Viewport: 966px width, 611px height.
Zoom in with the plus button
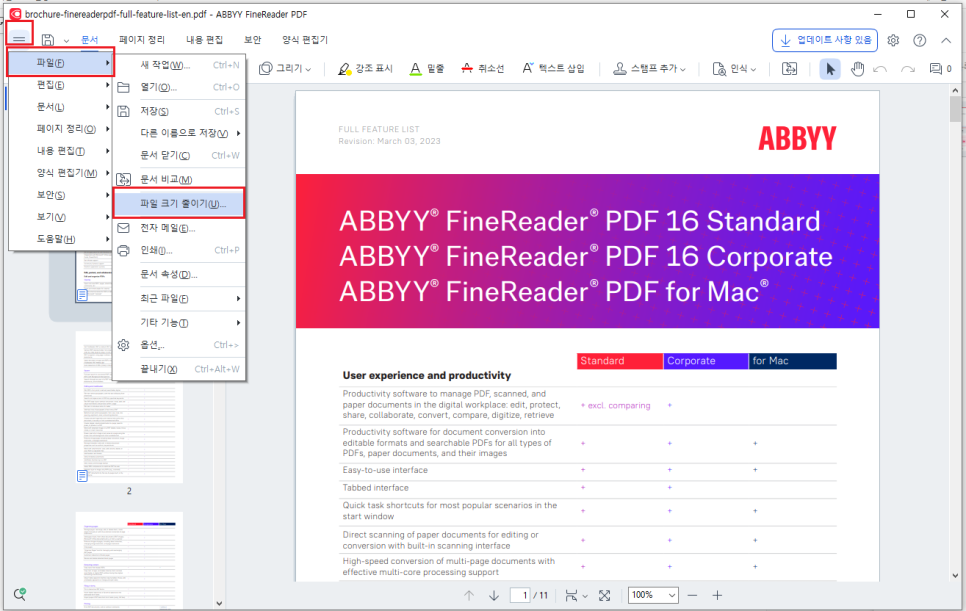pyautogui.click(x=717, y=596)
